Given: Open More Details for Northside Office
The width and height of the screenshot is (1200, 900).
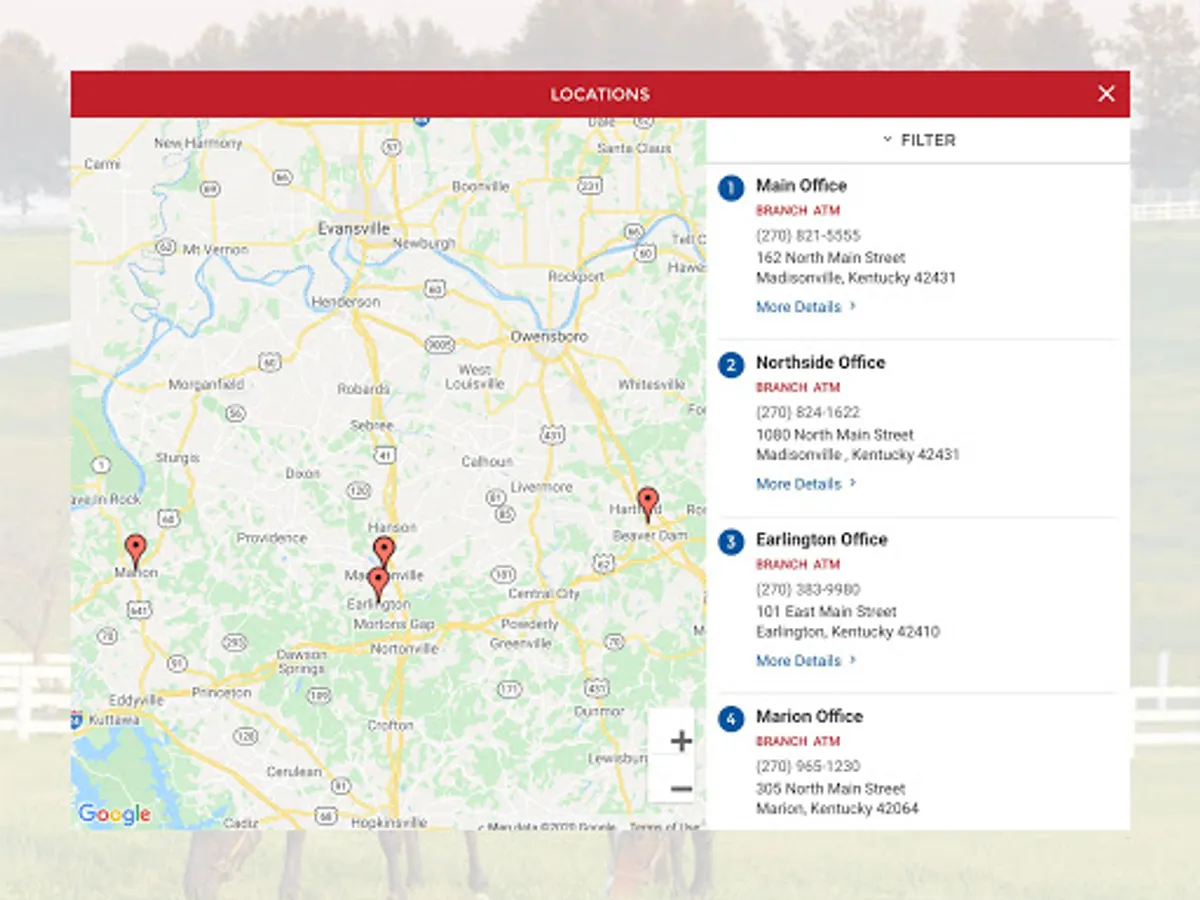Looking at the screenshot, I should pyautogui.click(x=806, y=484).
